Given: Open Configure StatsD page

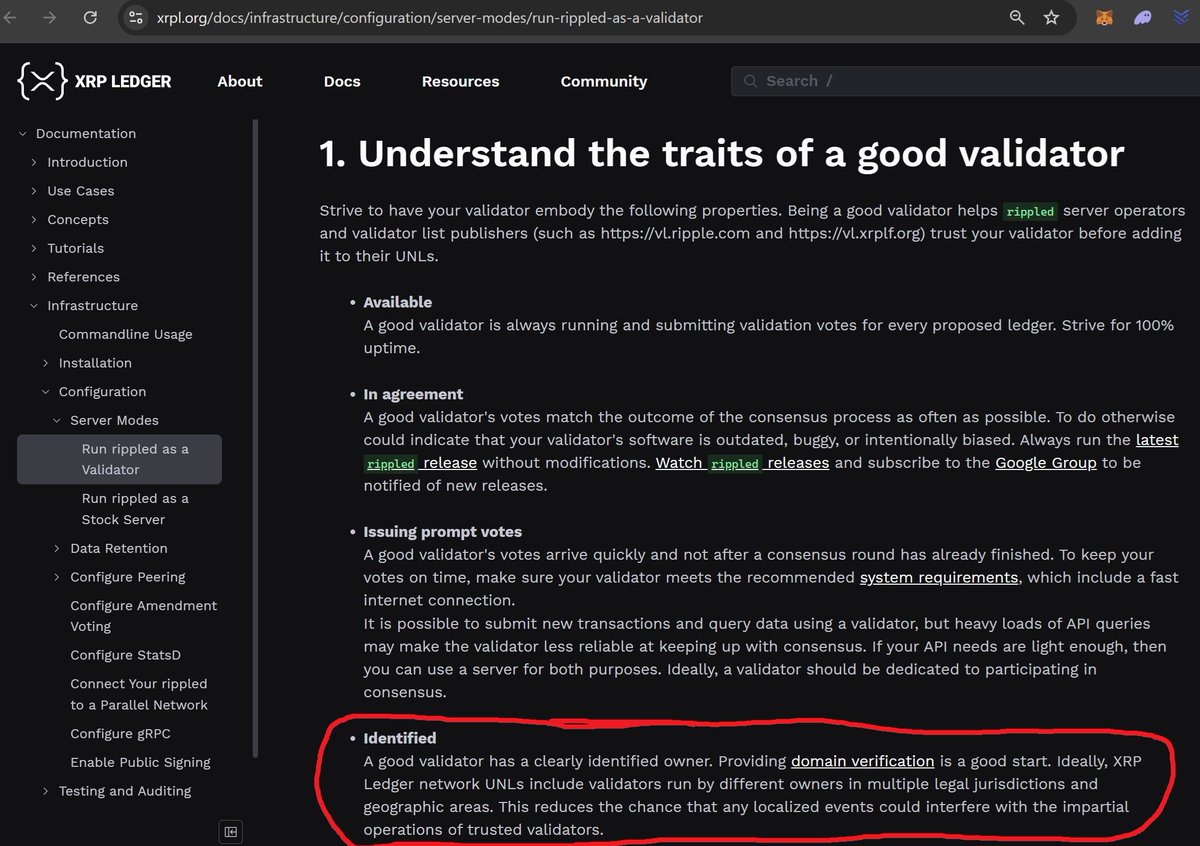Looking at the screenshot, I should [125, 655].
